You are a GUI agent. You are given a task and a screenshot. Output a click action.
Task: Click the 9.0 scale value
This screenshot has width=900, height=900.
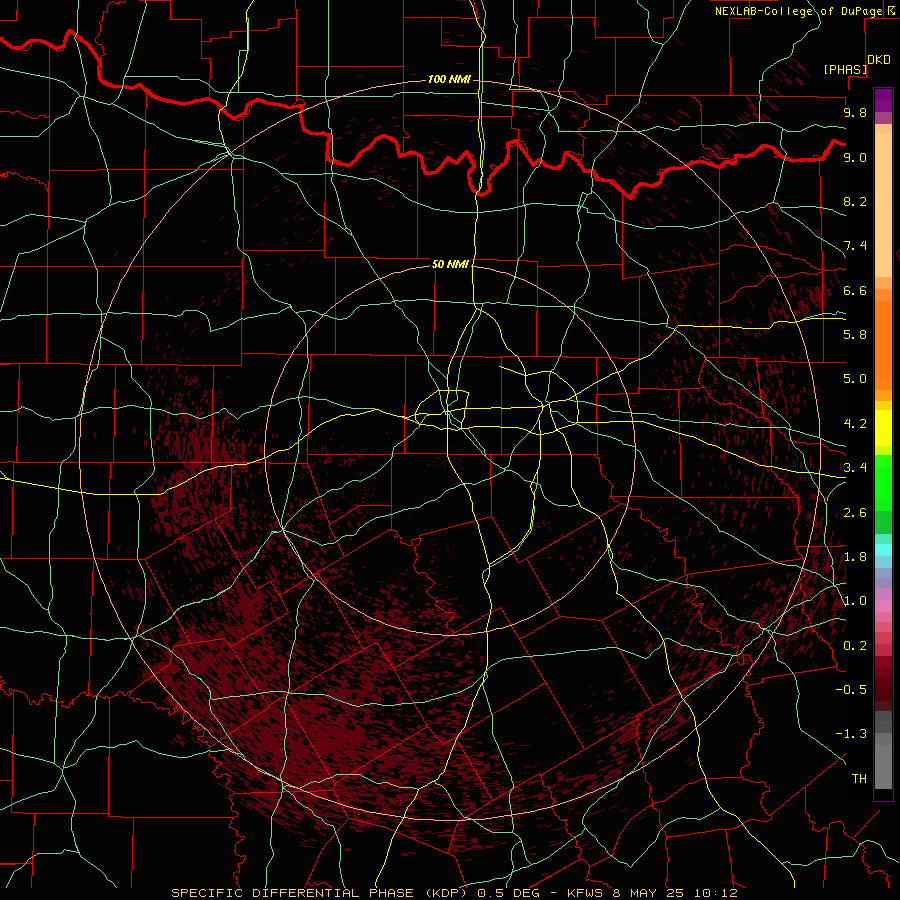click(855, 157)
